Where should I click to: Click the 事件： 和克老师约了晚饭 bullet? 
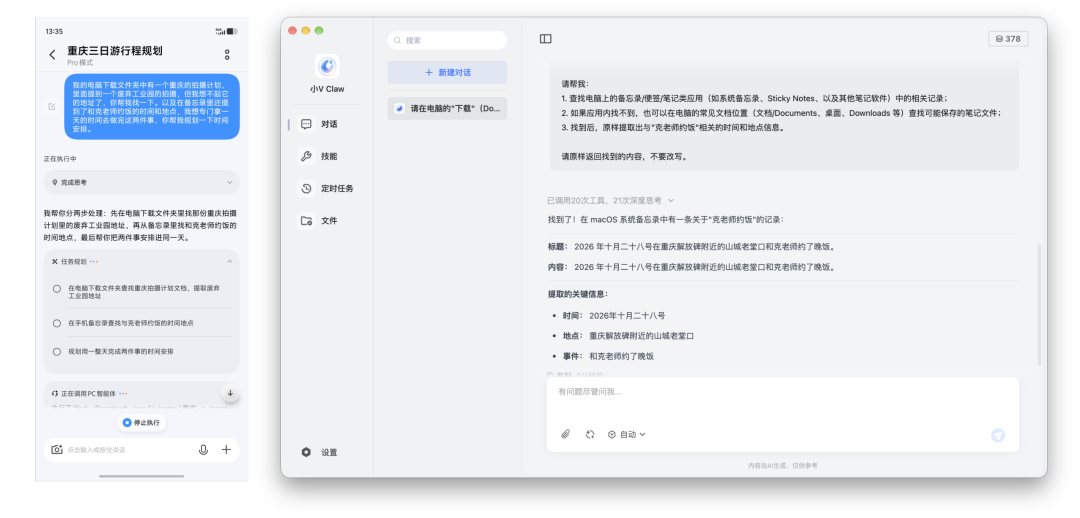[x=608, y=357]
